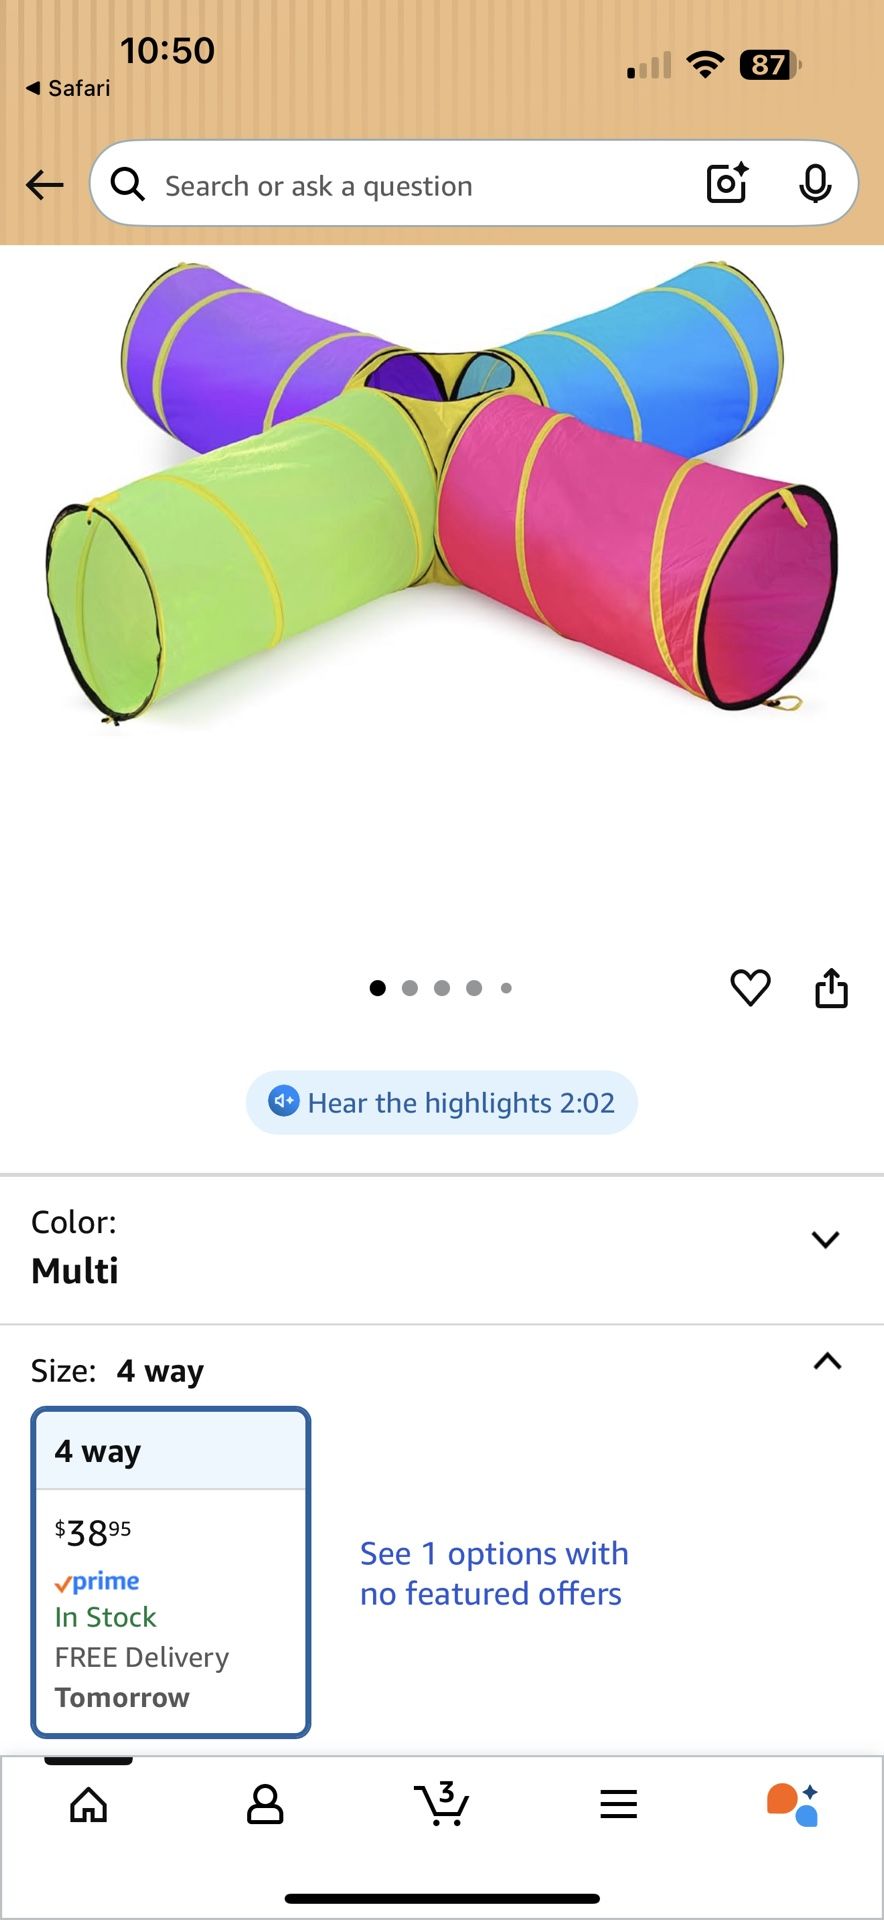
Task: Select the 4 way size option
Action: (x=171, y=1572)
